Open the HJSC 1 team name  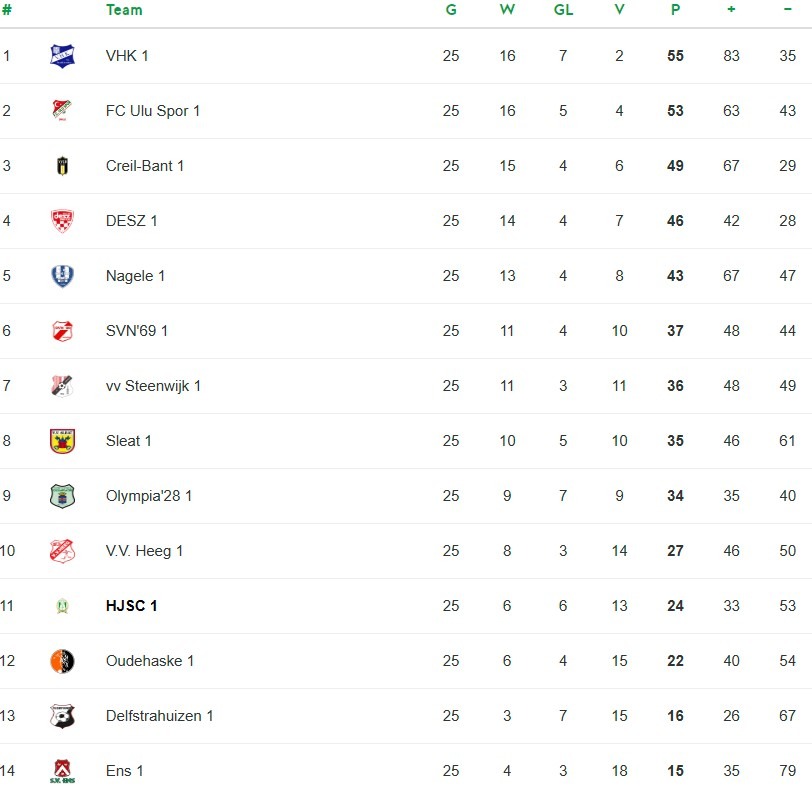pos(131,606)
